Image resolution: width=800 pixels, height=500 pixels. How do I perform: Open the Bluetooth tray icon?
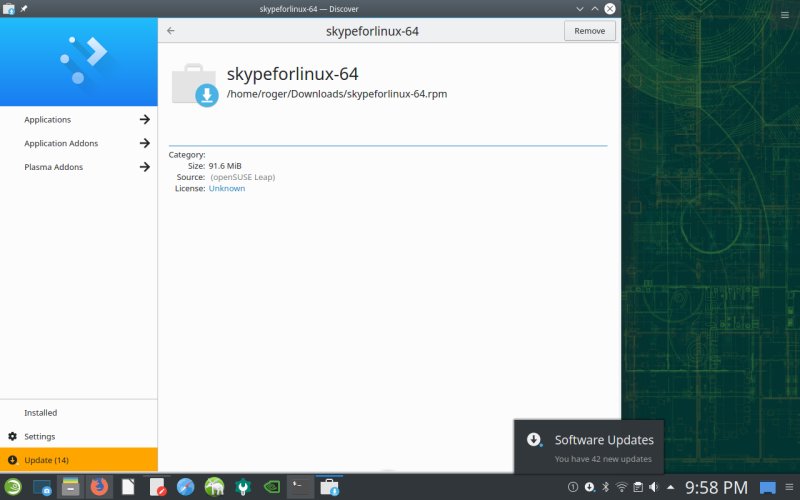(x=606, y=487)
